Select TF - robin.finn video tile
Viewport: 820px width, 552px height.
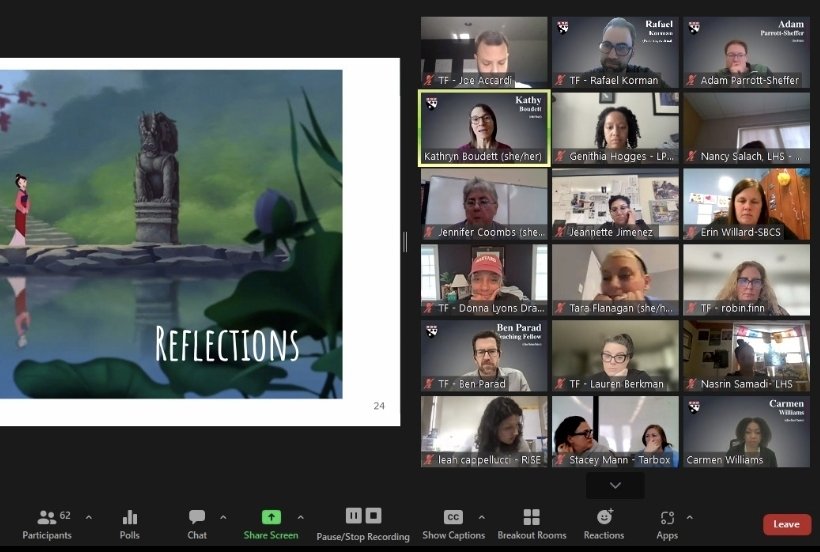pyautogui.click(x=747, y=280)
